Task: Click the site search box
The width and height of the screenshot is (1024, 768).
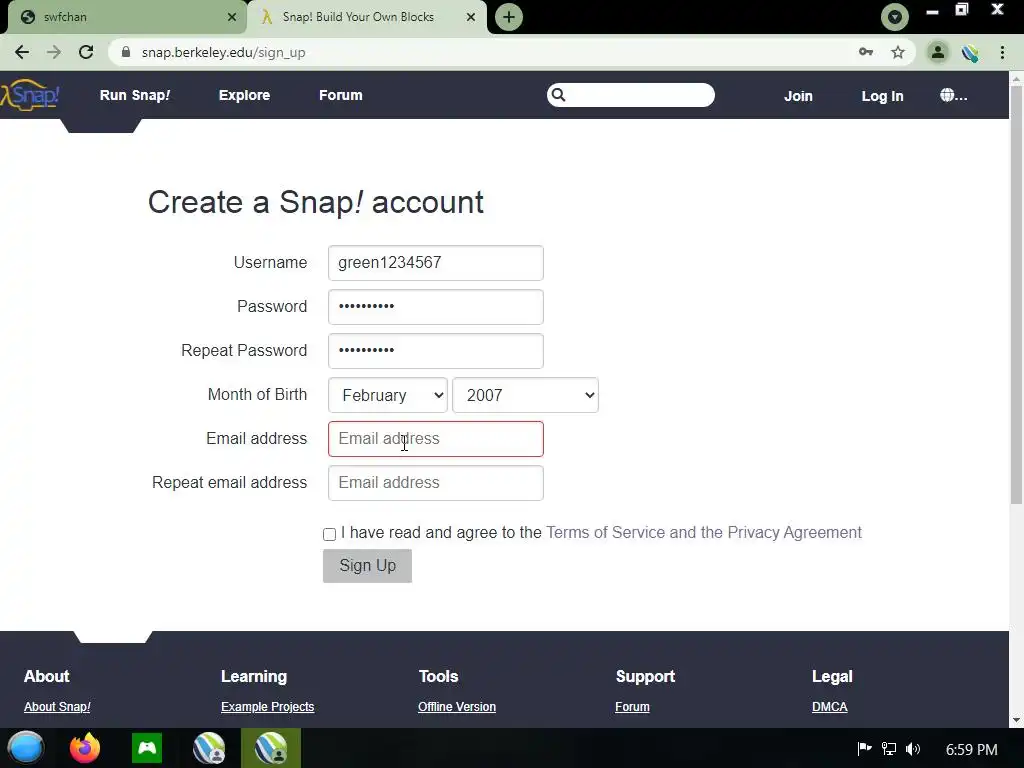Action: point(631,95)
